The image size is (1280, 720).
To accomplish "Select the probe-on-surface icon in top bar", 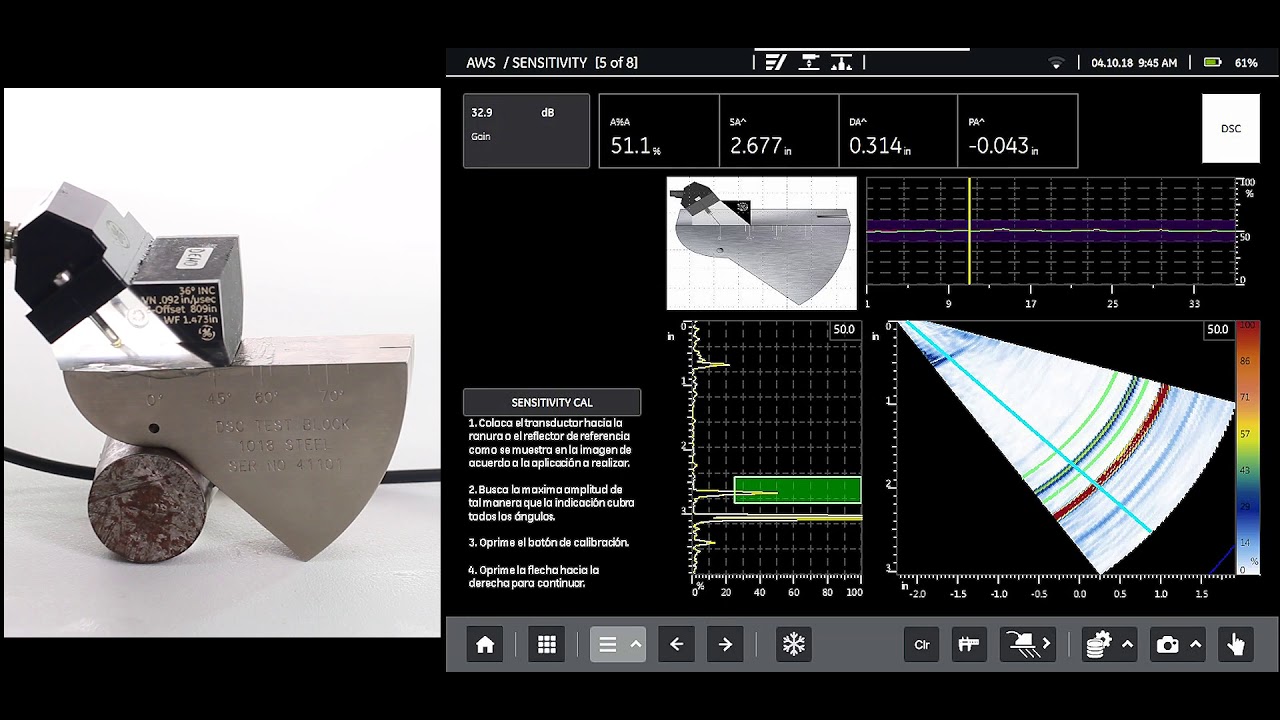I will point(809,62).
